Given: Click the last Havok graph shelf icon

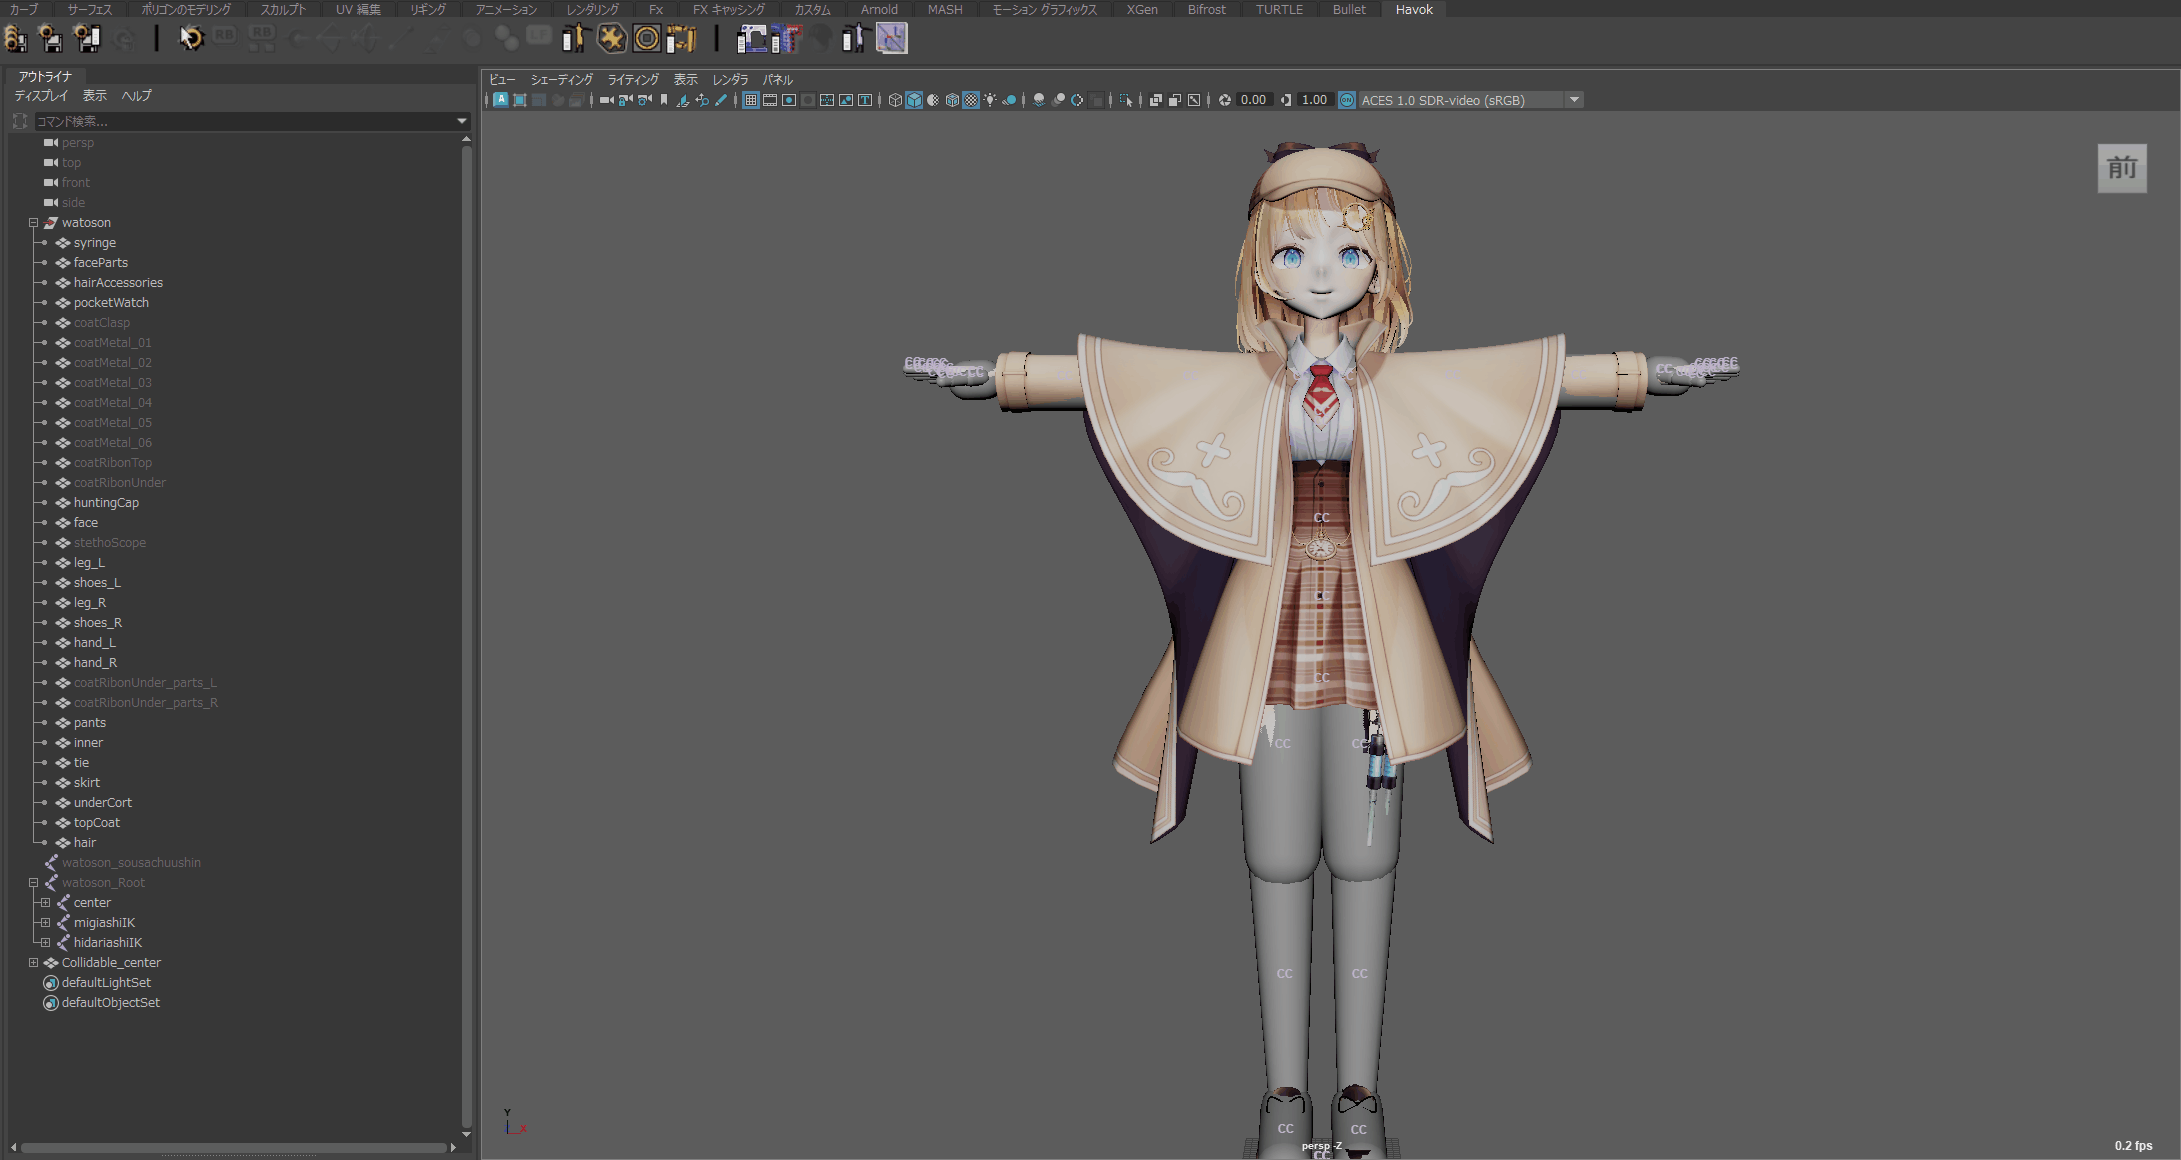Looking at the screenshot, I should tap(891, 39).
